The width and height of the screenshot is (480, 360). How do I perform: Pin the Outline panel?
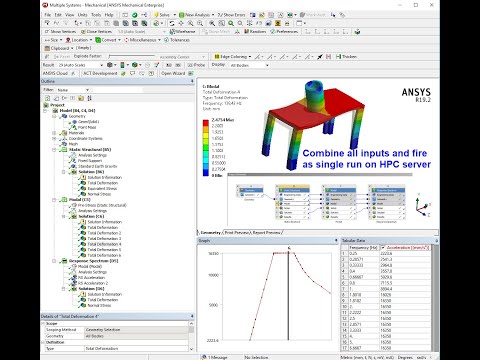(192, 81)
